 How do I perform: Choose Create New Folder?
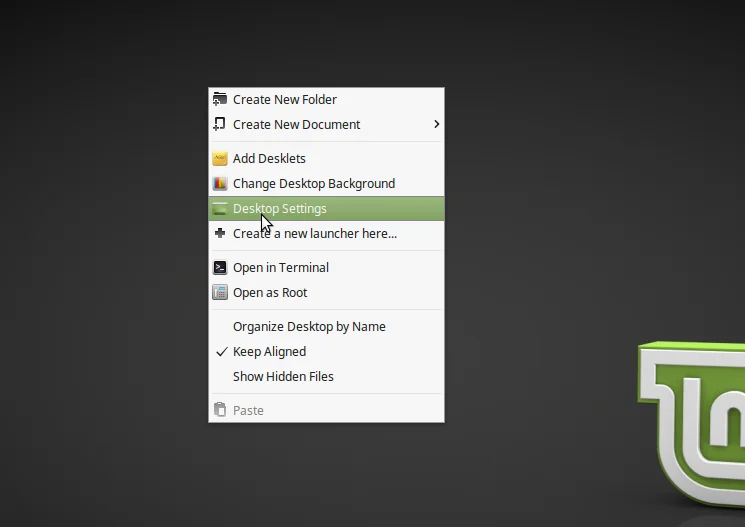326,99
